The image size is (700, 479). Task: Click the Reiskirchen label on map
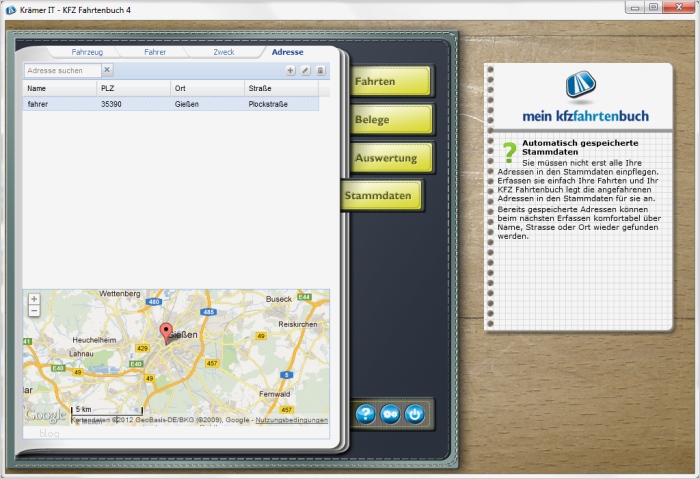pyautogui.click(x=297, y=324)
